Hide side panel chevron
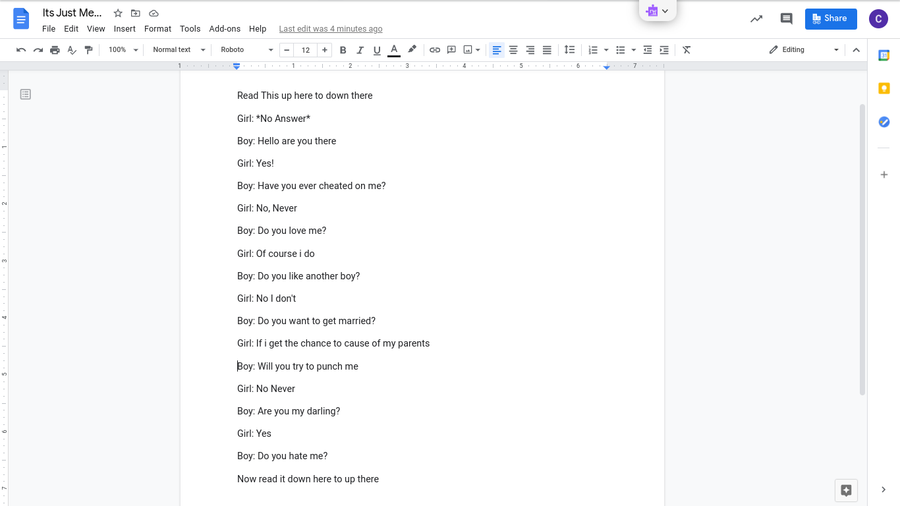This screenshot has height=506, width=900. coord(883,489)
